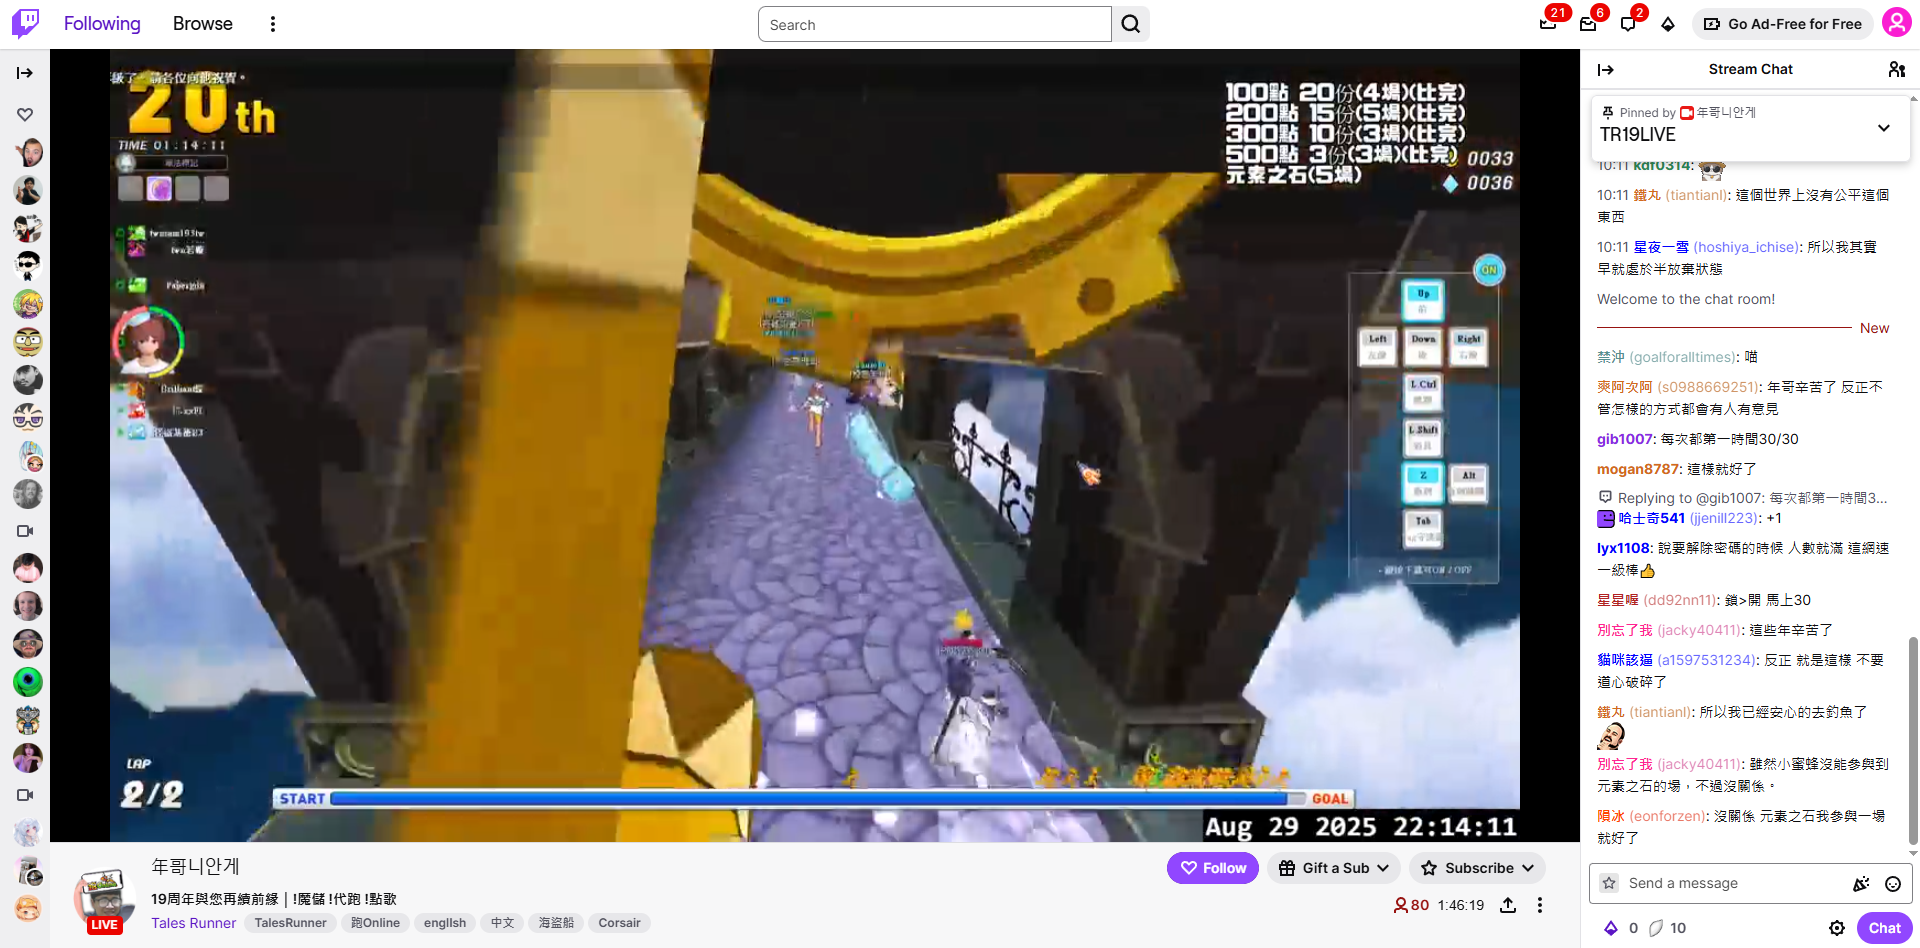This screenshot has width=1920, height=948.
Task: Expand the pinned TR19LIVE message
Action: tap(1883, 128)
